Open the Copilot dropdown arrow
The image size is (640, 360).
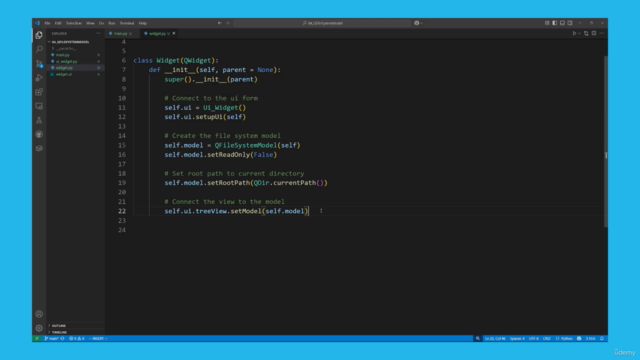tap(422, 23)
